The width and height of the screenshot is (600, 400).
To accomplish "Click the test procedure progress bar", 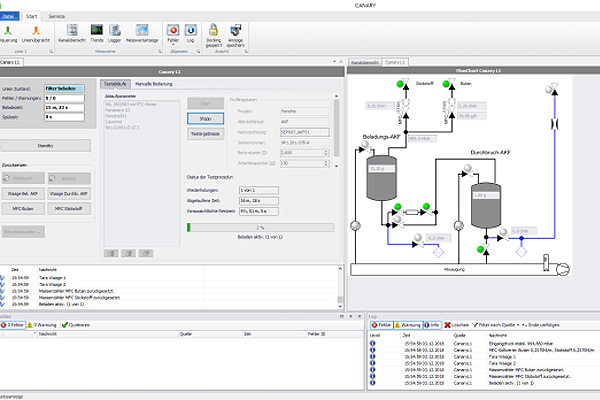I will pyautogui.click(x=258, y=227).
